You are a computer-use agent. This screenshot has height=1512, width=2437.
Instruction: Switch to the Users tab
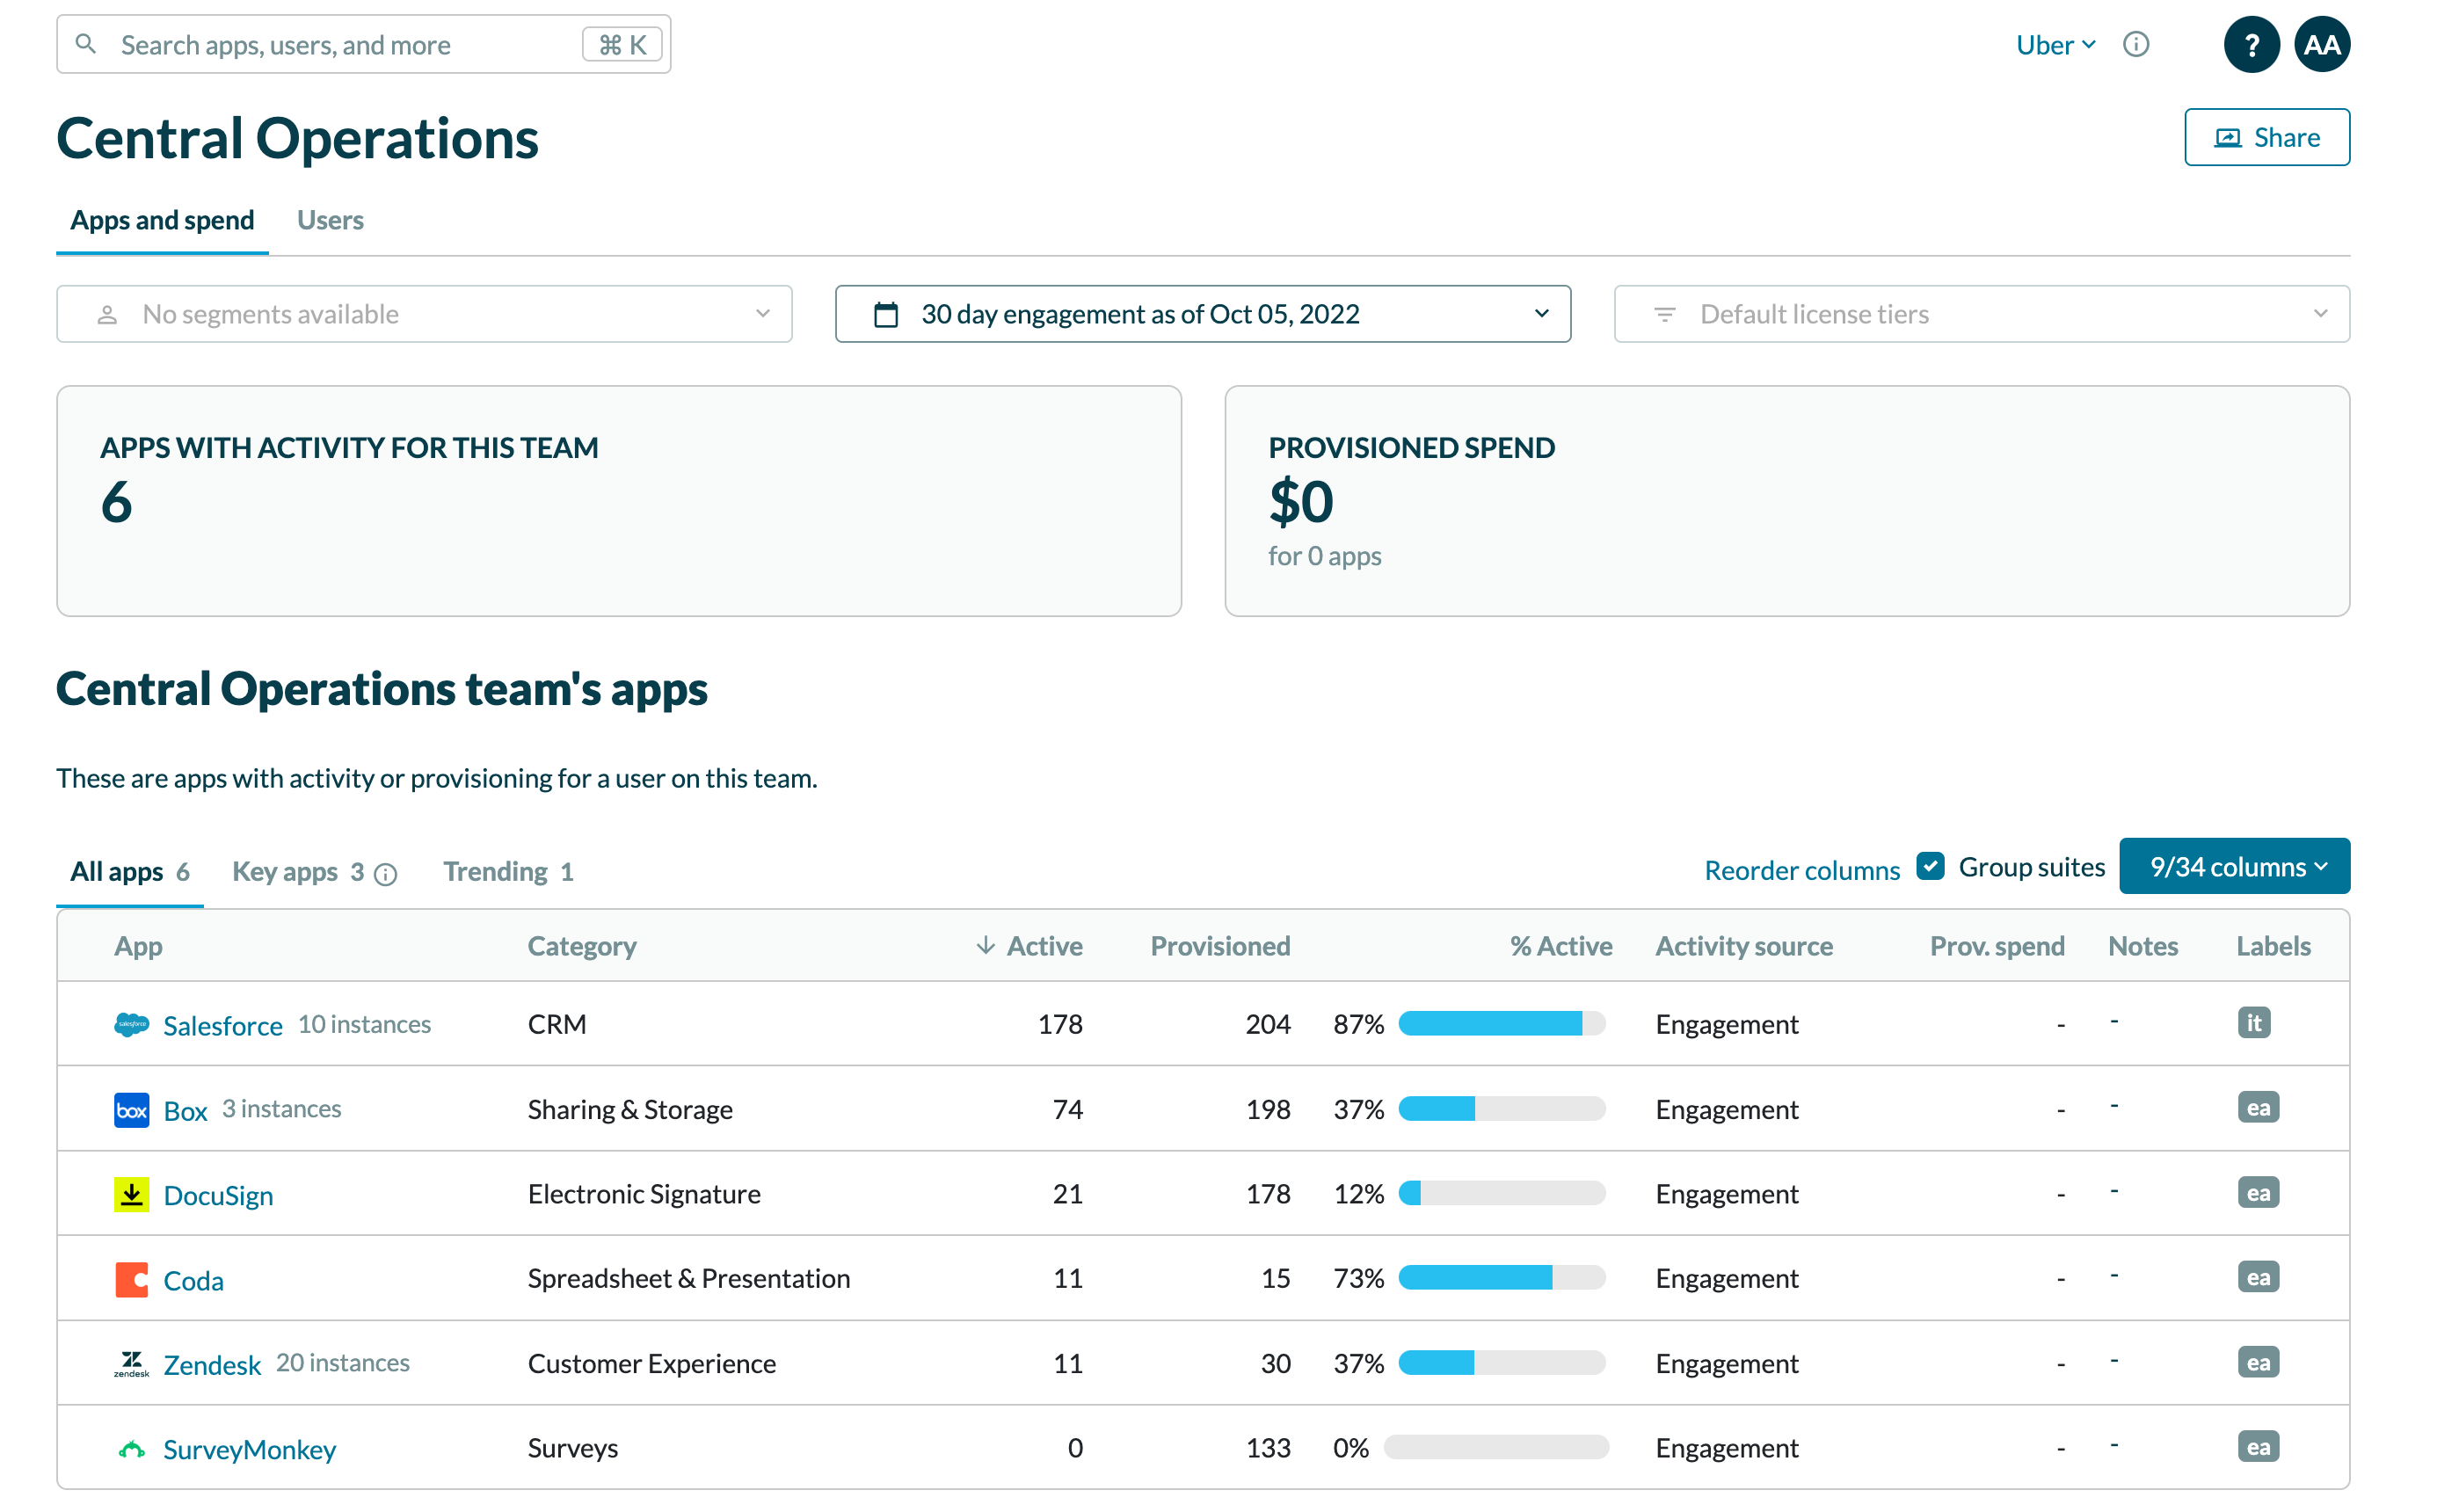(x=330, y=220)
